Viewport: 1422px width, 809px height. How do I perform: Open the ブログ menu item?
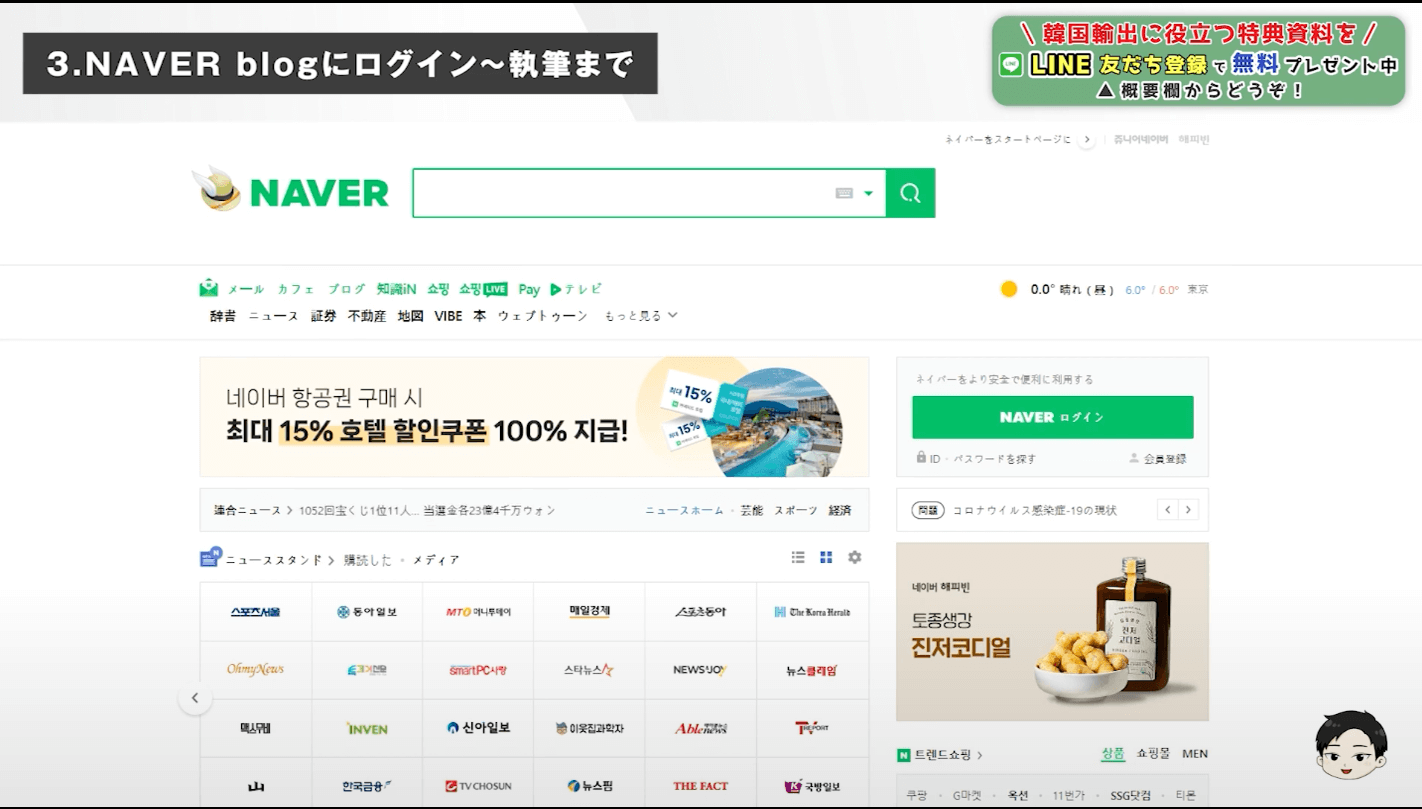point(344,287)
